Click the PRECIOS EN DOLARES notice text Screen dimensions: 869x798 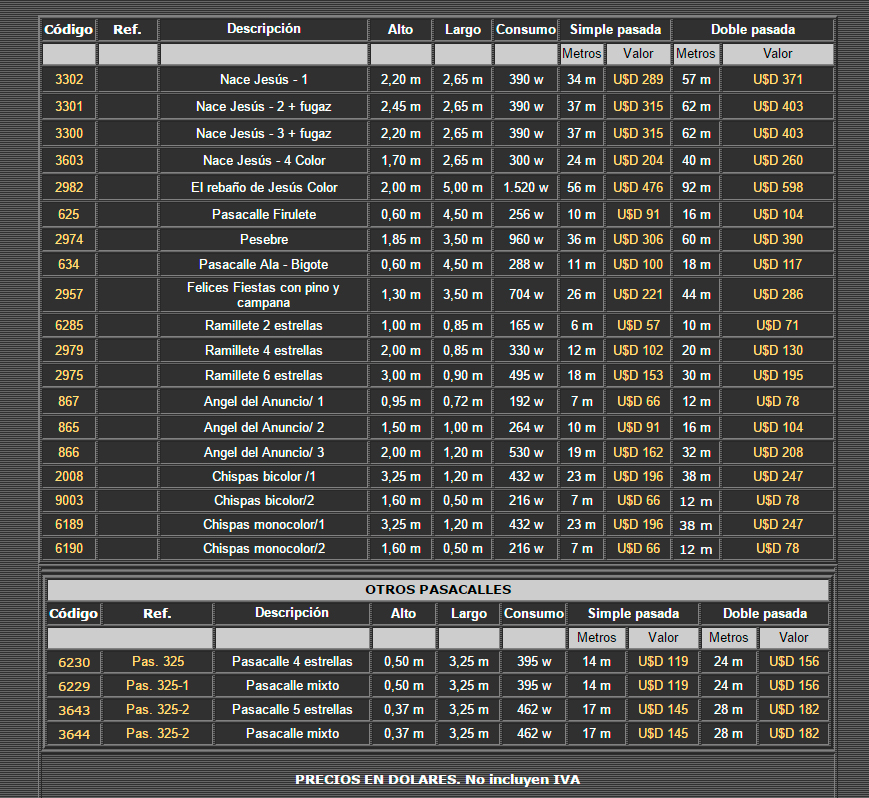pos(437,779)
